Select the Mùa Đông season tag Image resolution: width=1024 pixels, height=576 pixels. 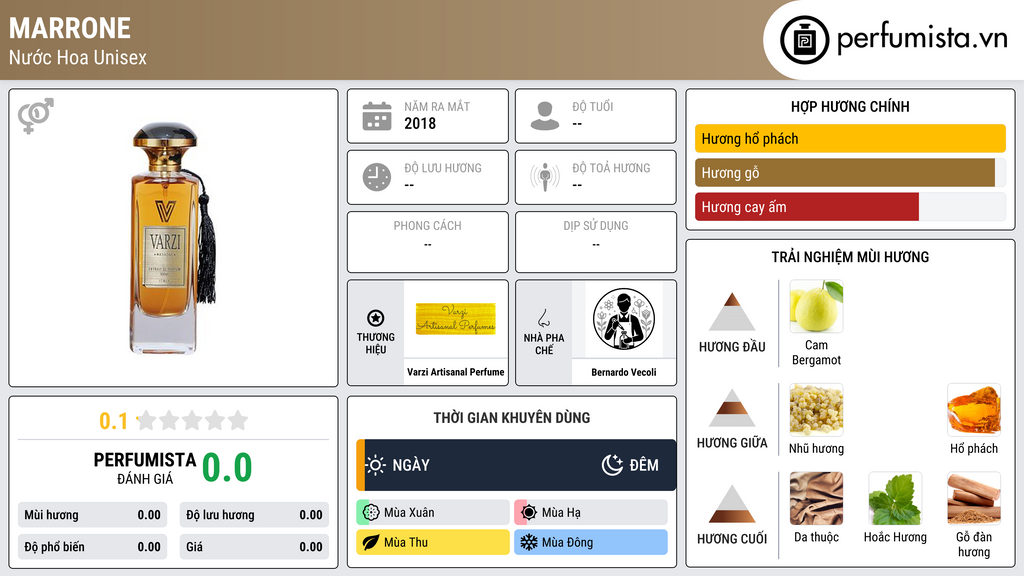pyautogui.click(x=591, y=542)
